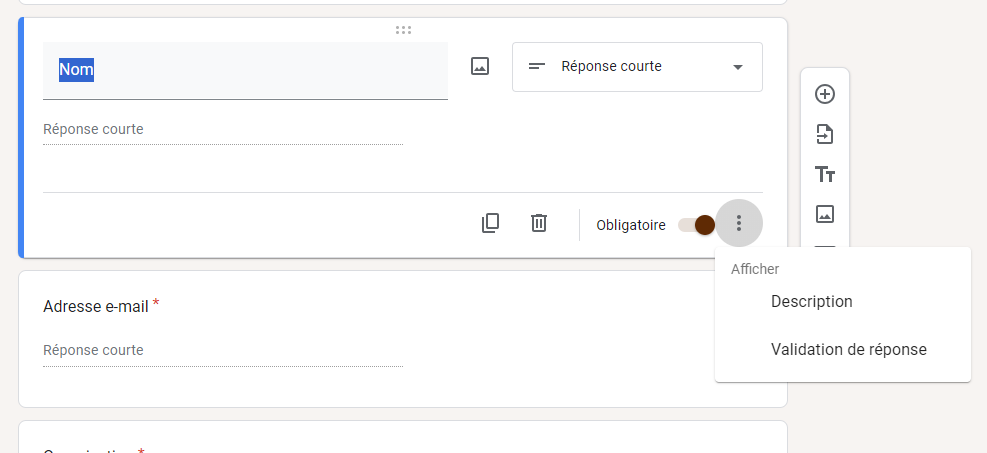
Task: Select the partially visible question card at bottom
Action: point(400,440)
